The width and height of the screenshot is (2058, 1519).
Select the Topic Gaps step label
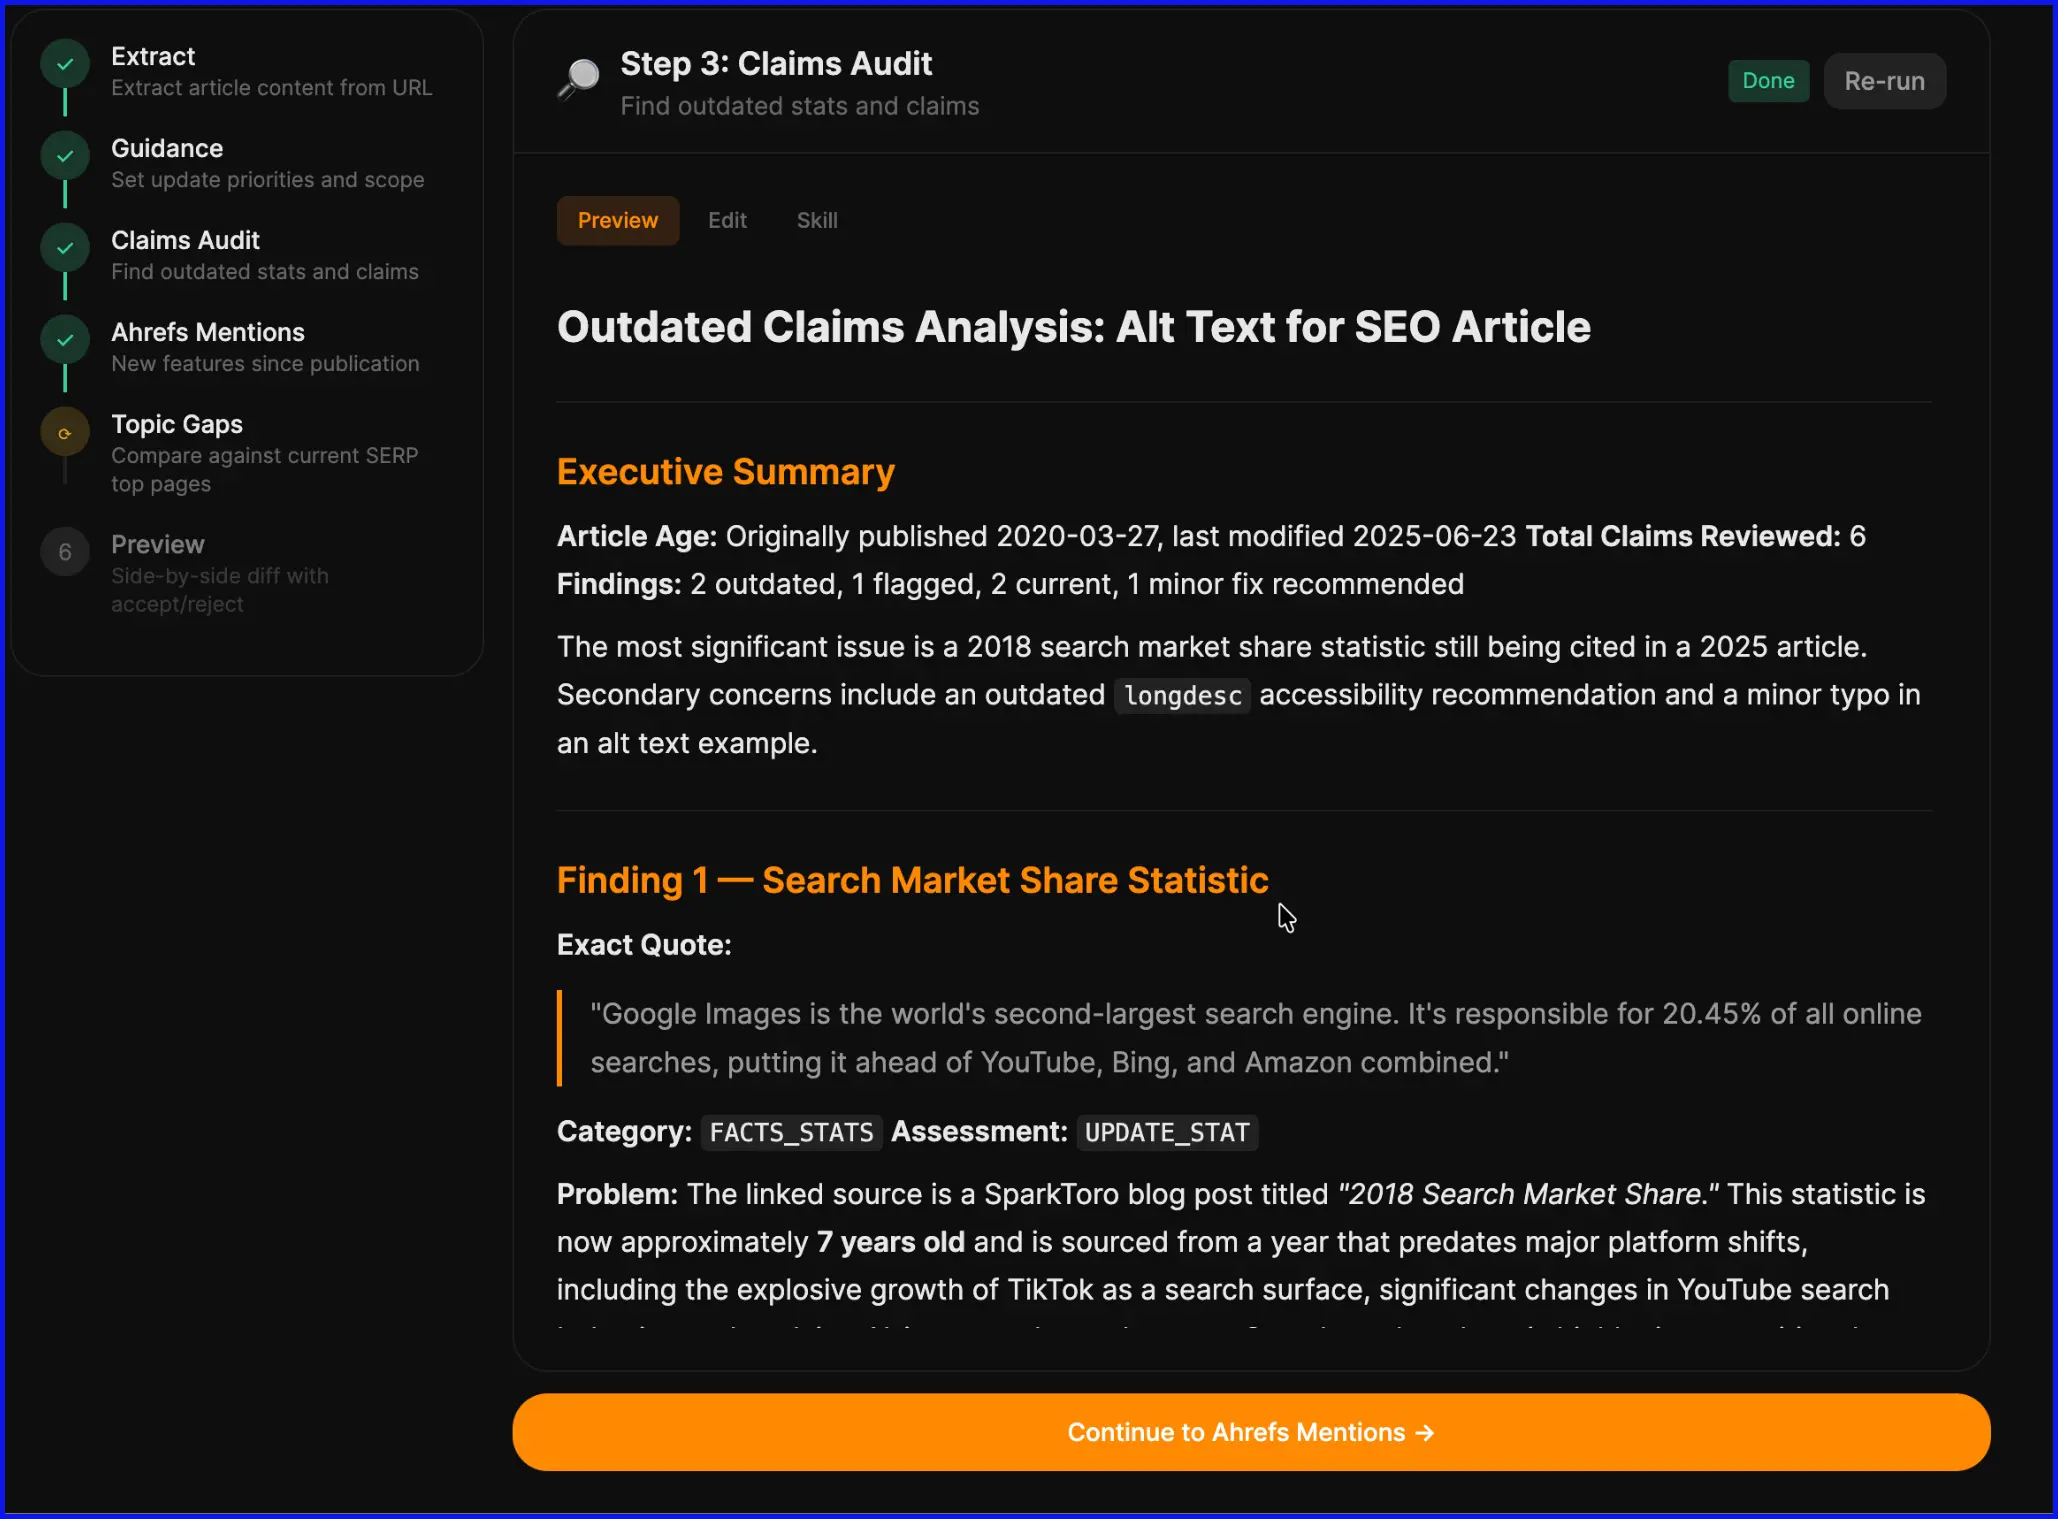point(177,424)
